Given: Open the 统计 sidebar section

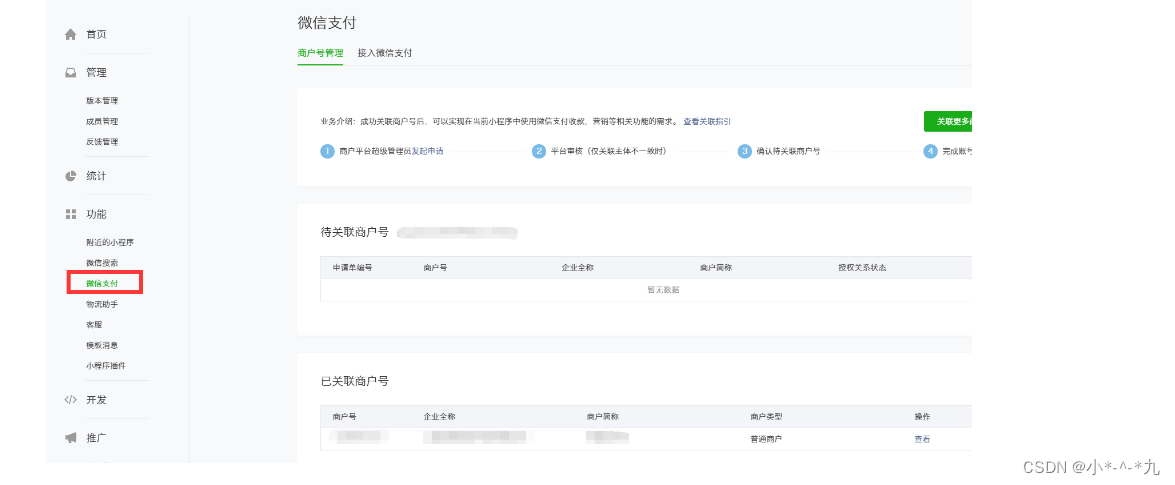Looking at the screenshot, I should [96, 176].
